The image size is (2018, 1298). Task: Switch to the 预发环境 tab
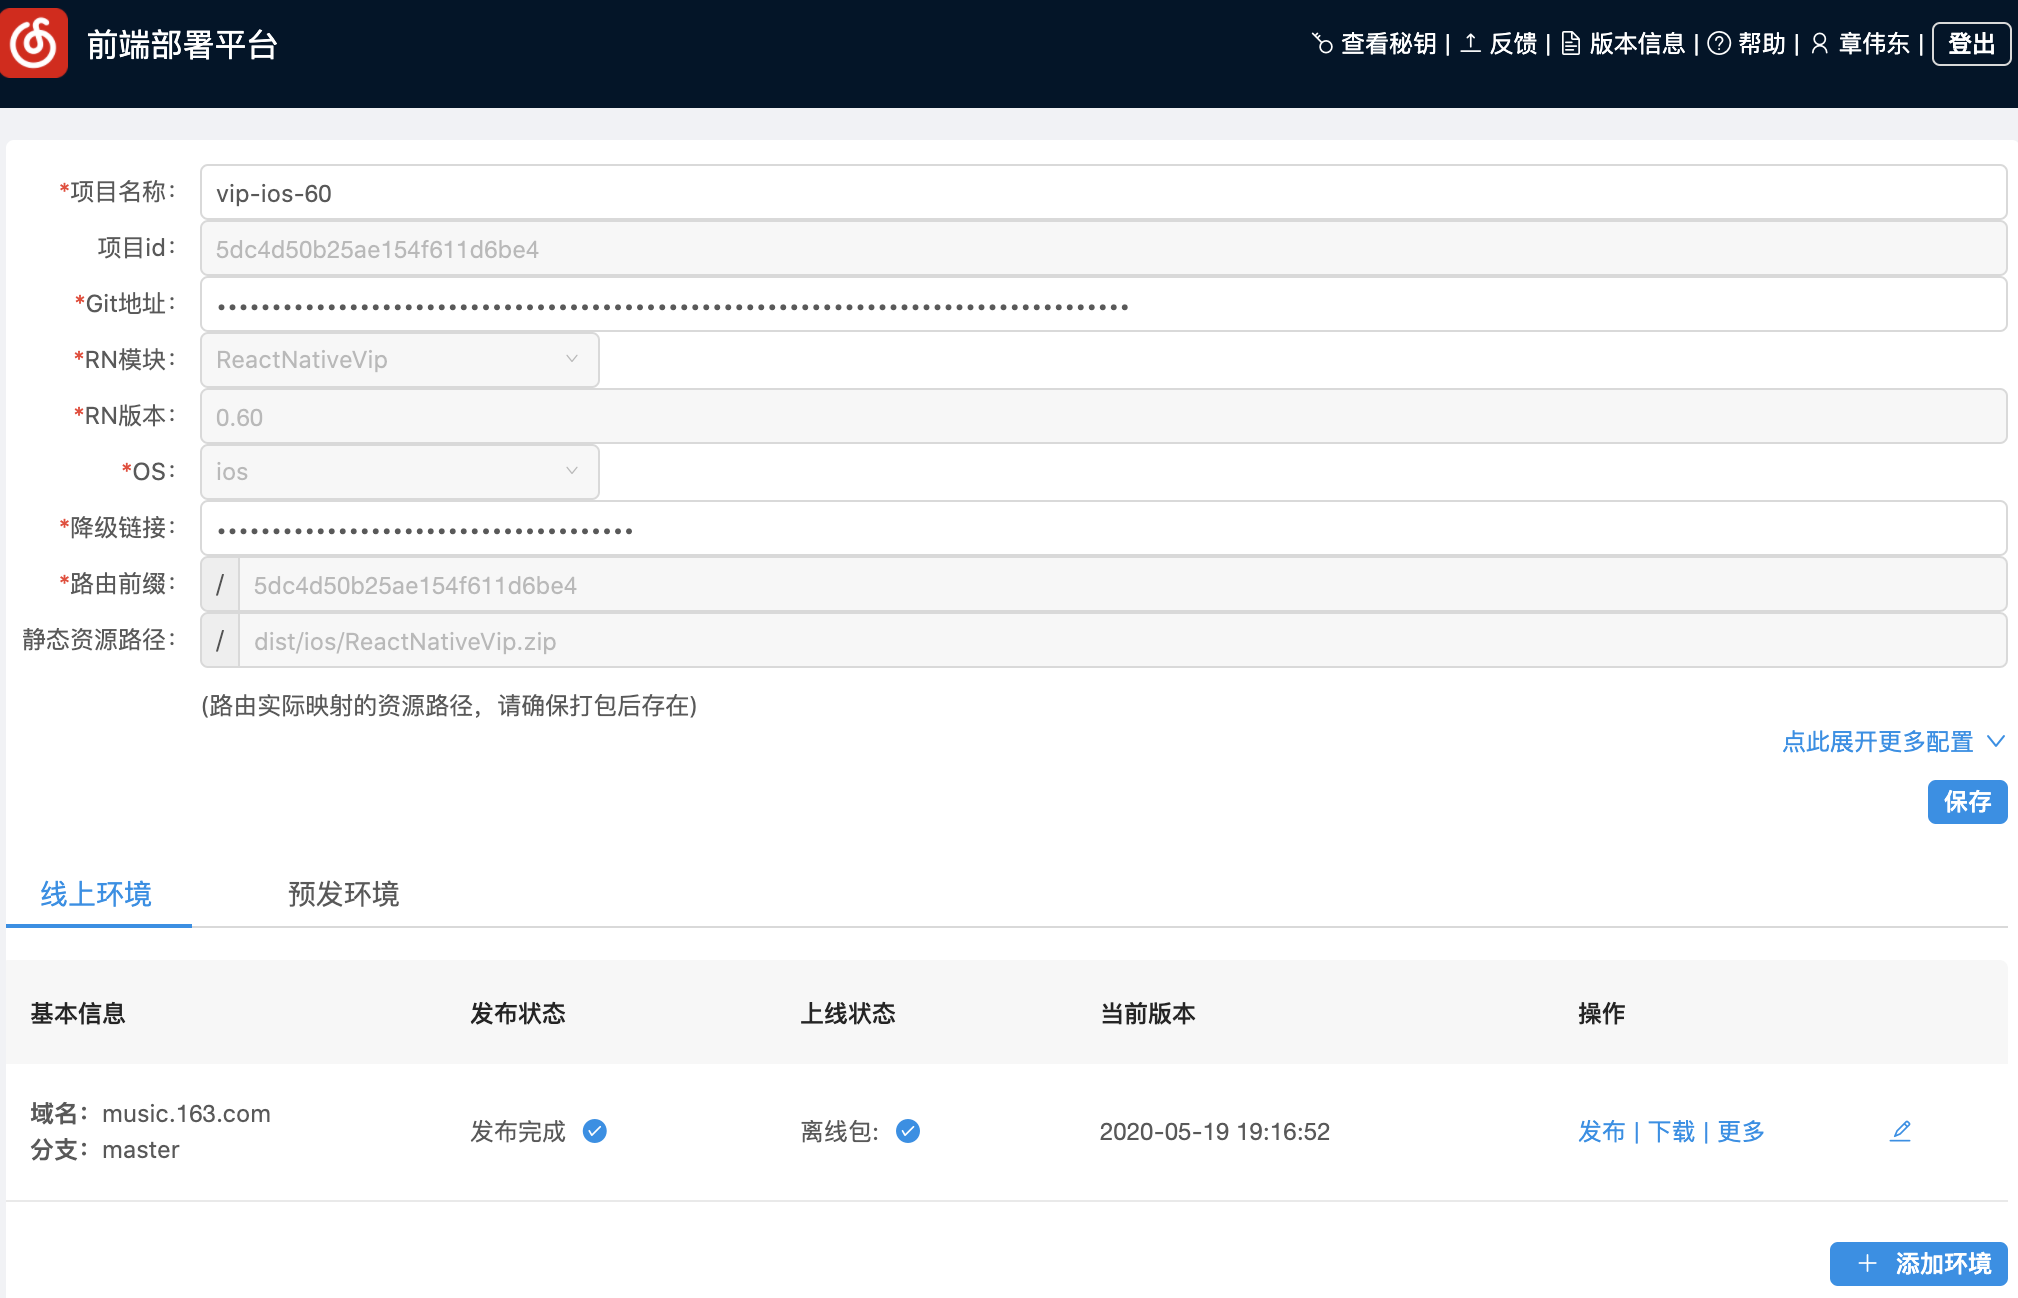coord(343,894)
